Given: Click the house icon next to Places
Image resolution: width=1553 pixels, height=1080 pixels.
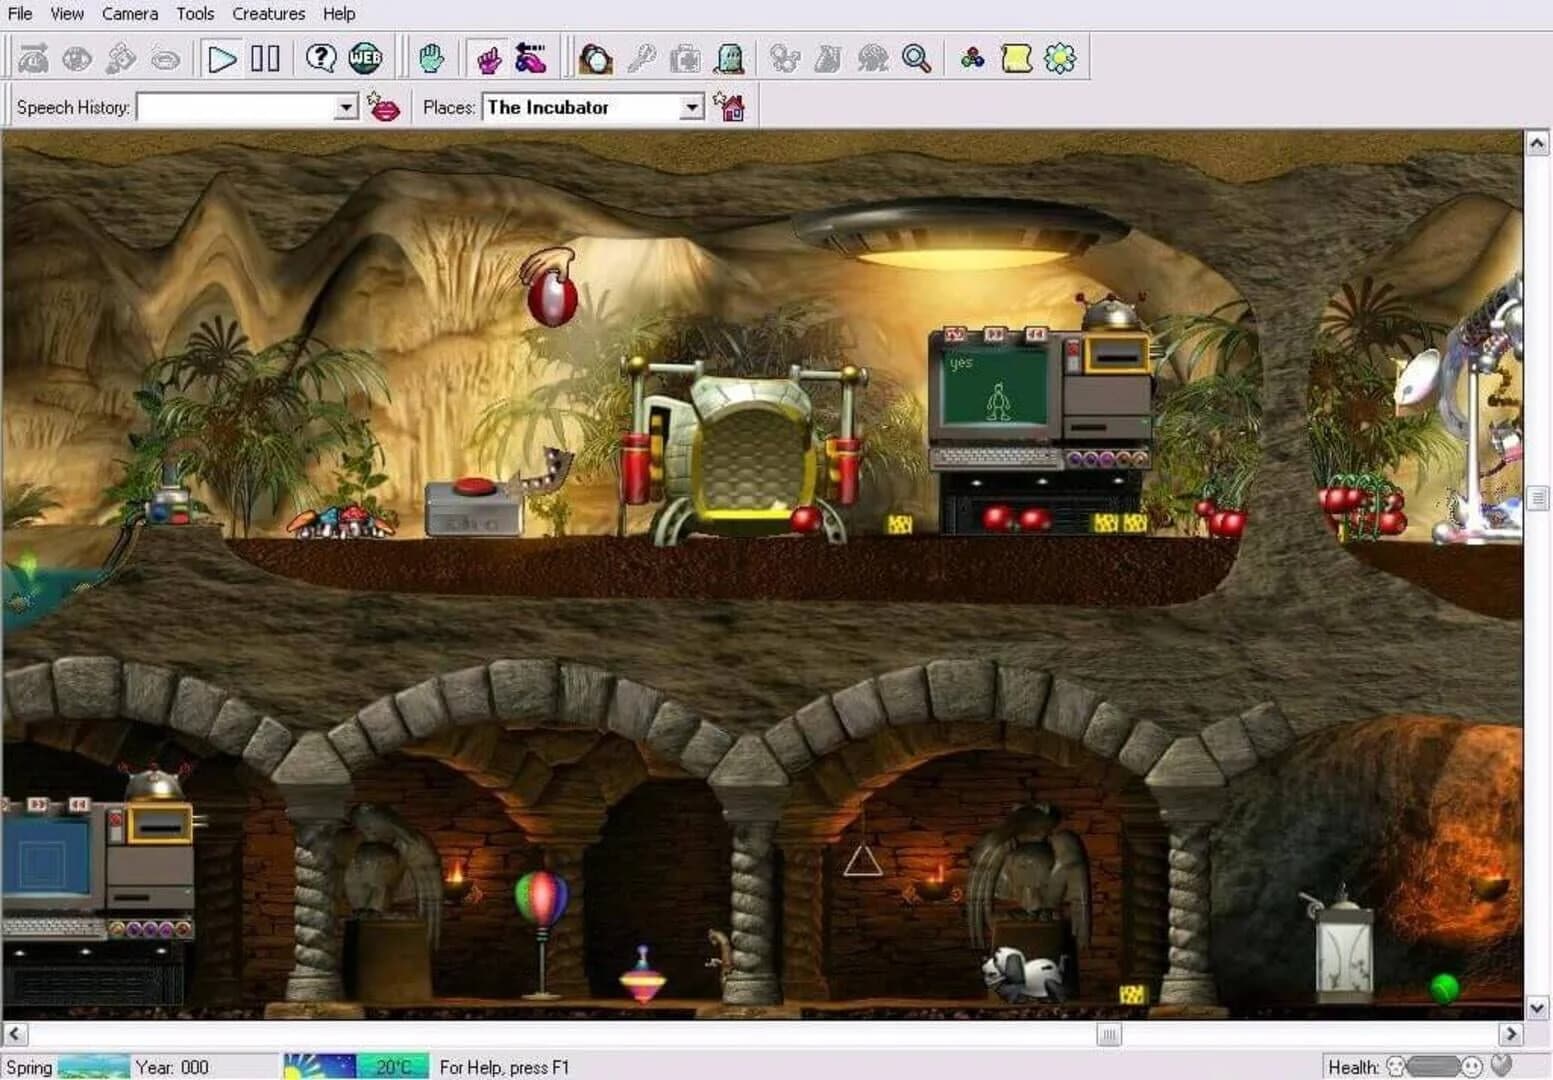Looking at the screenshot, I should tap(733, 108).
